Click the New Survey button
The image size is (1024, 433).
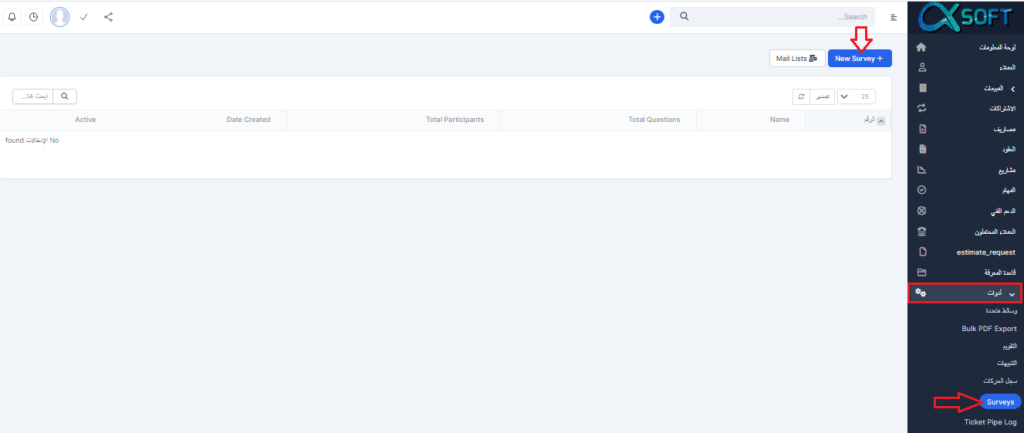[x=859, y=59]
